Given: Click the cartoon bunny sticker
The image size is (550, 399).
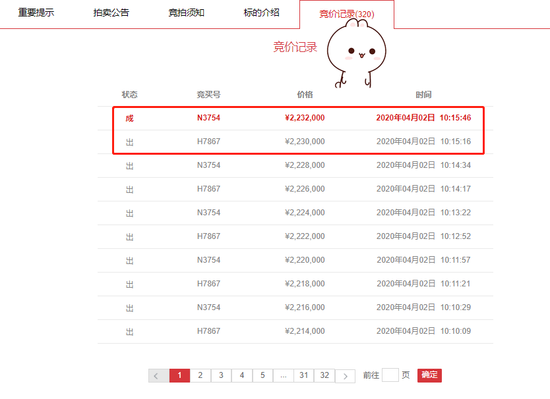Looking at the screenshot, I should pyautogui.click(x=356, y=53).
